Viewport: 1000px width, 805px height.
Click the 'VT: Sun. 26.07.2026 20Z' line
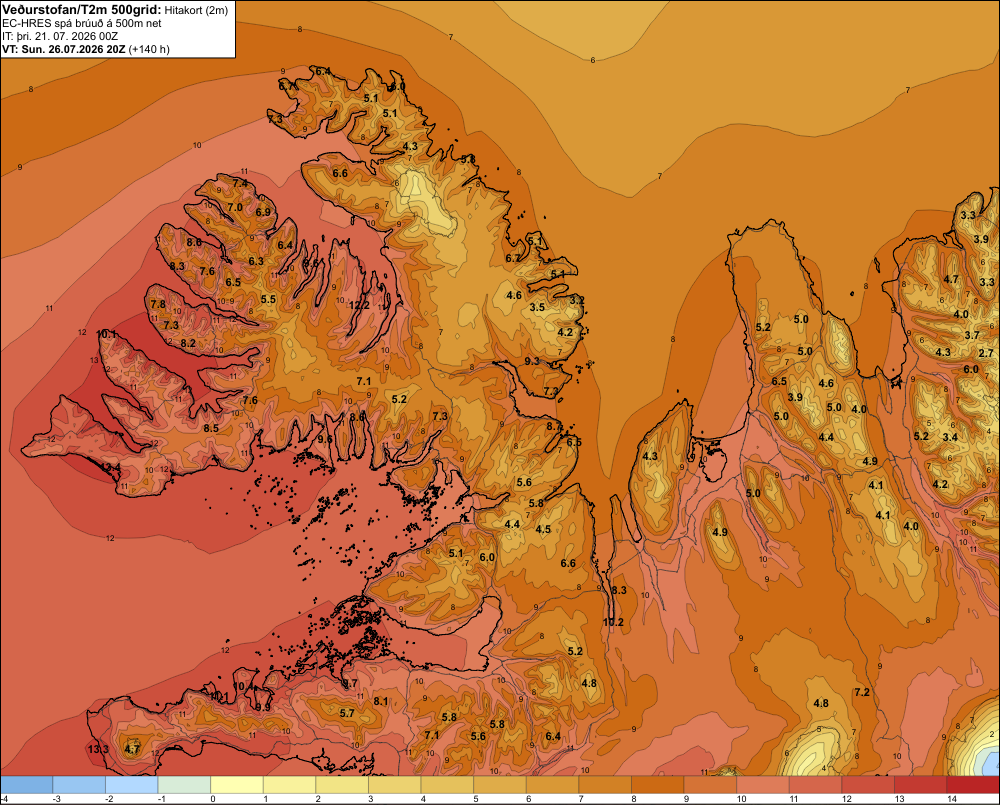click(64, 49)
